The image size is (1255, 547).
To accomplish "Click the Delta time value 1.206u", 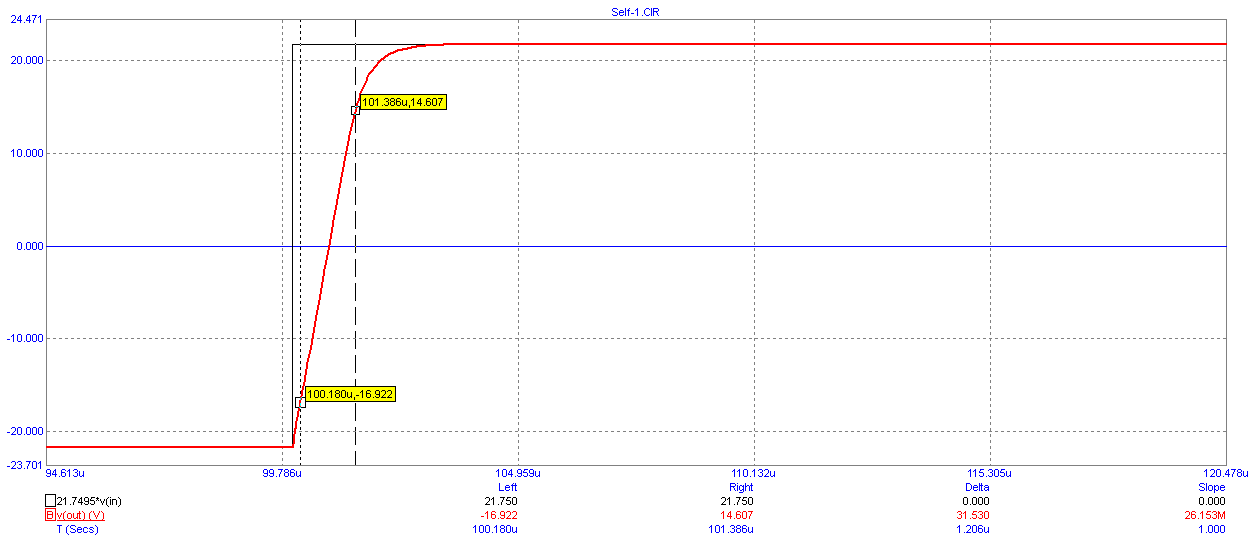I will pyautogui.click(x=973, y=529).
